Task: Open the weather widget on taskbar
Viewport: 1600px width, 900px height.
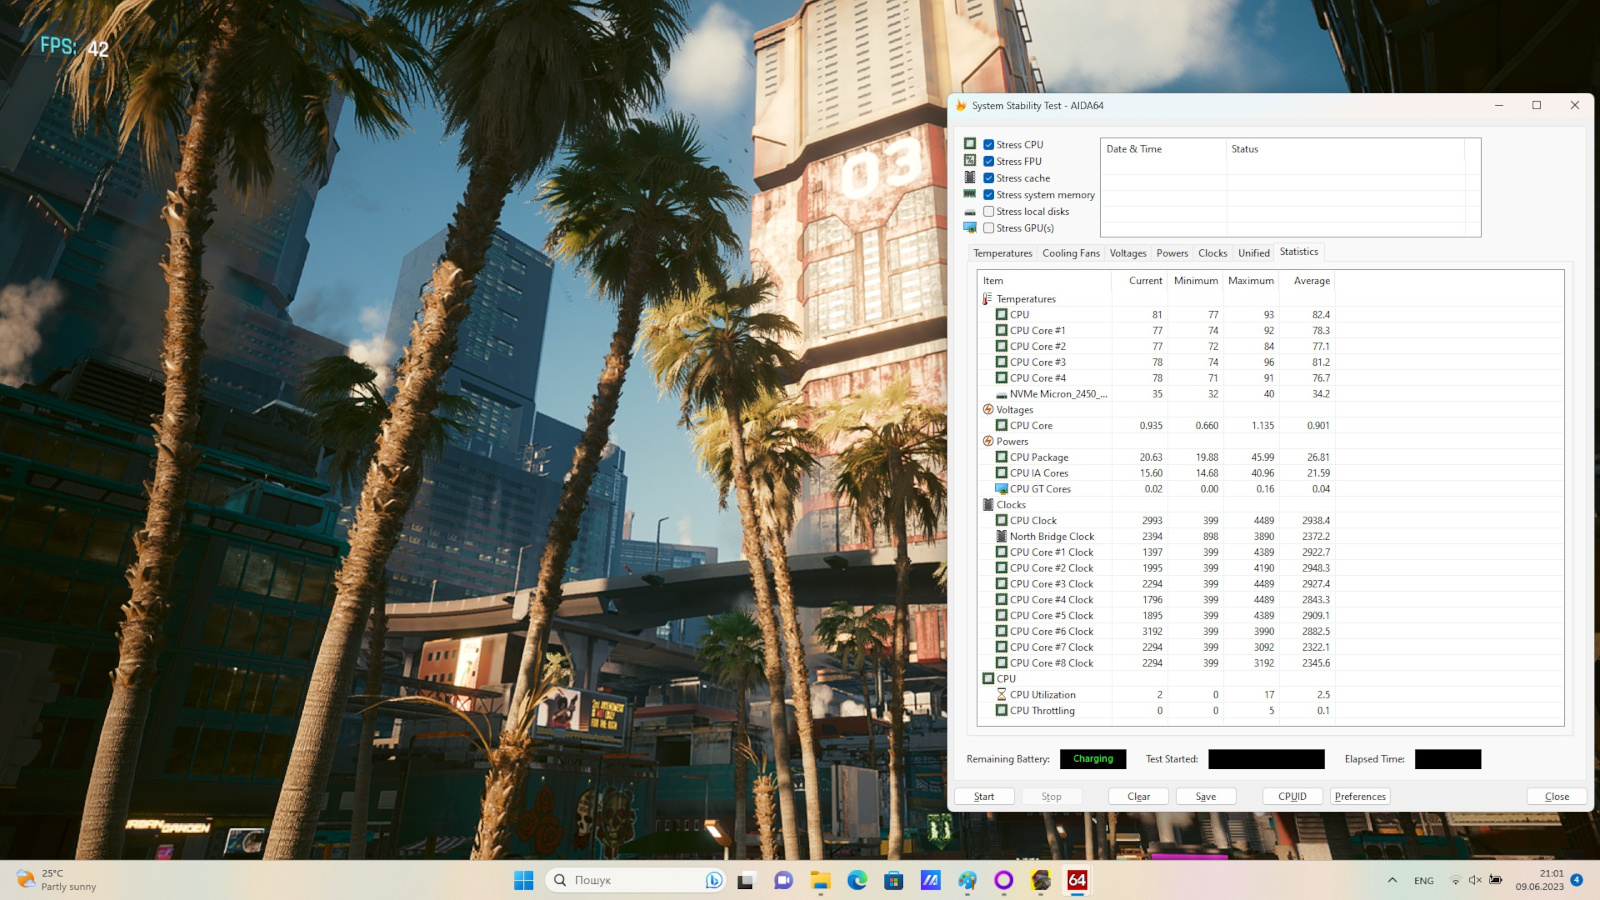Action: pos(58,880)
